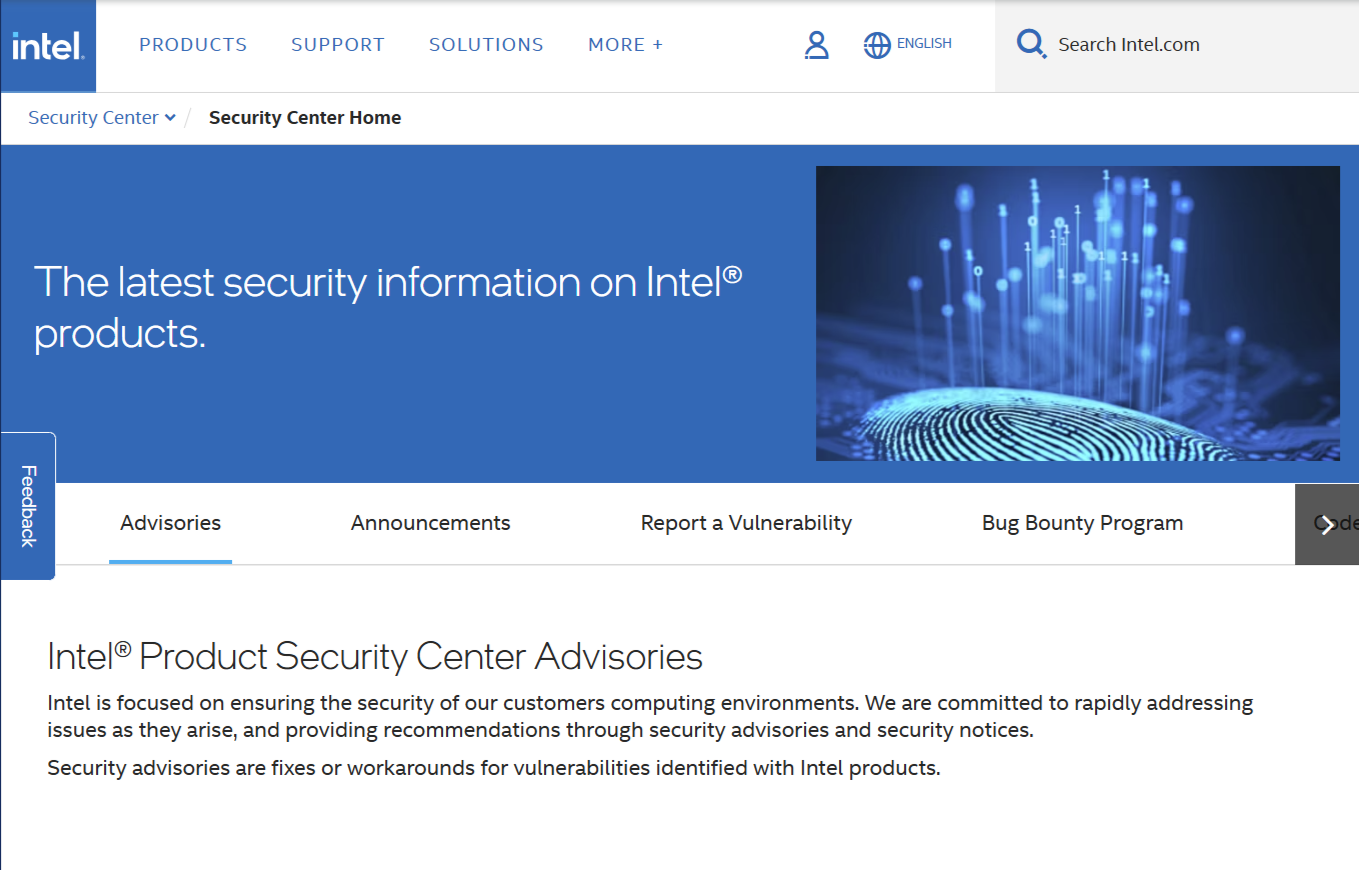The width and height of the screenshot is (1359, 870).
Task: Open the PRODUCTS menu
Action: (193, 44)
